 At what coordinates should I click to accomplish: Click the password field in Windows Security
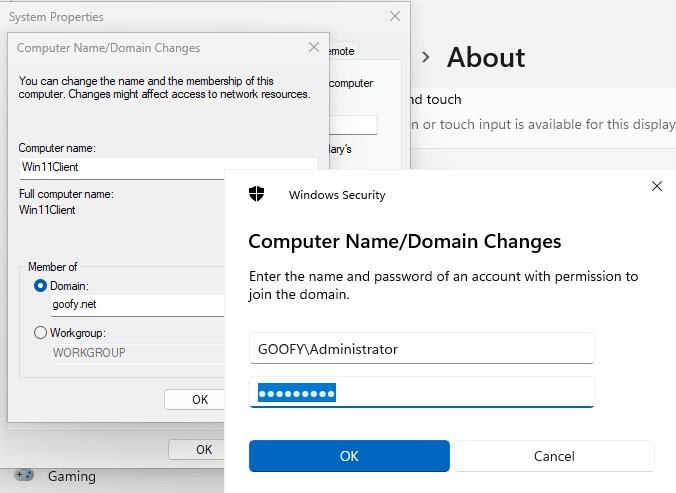tap(422, 392)
